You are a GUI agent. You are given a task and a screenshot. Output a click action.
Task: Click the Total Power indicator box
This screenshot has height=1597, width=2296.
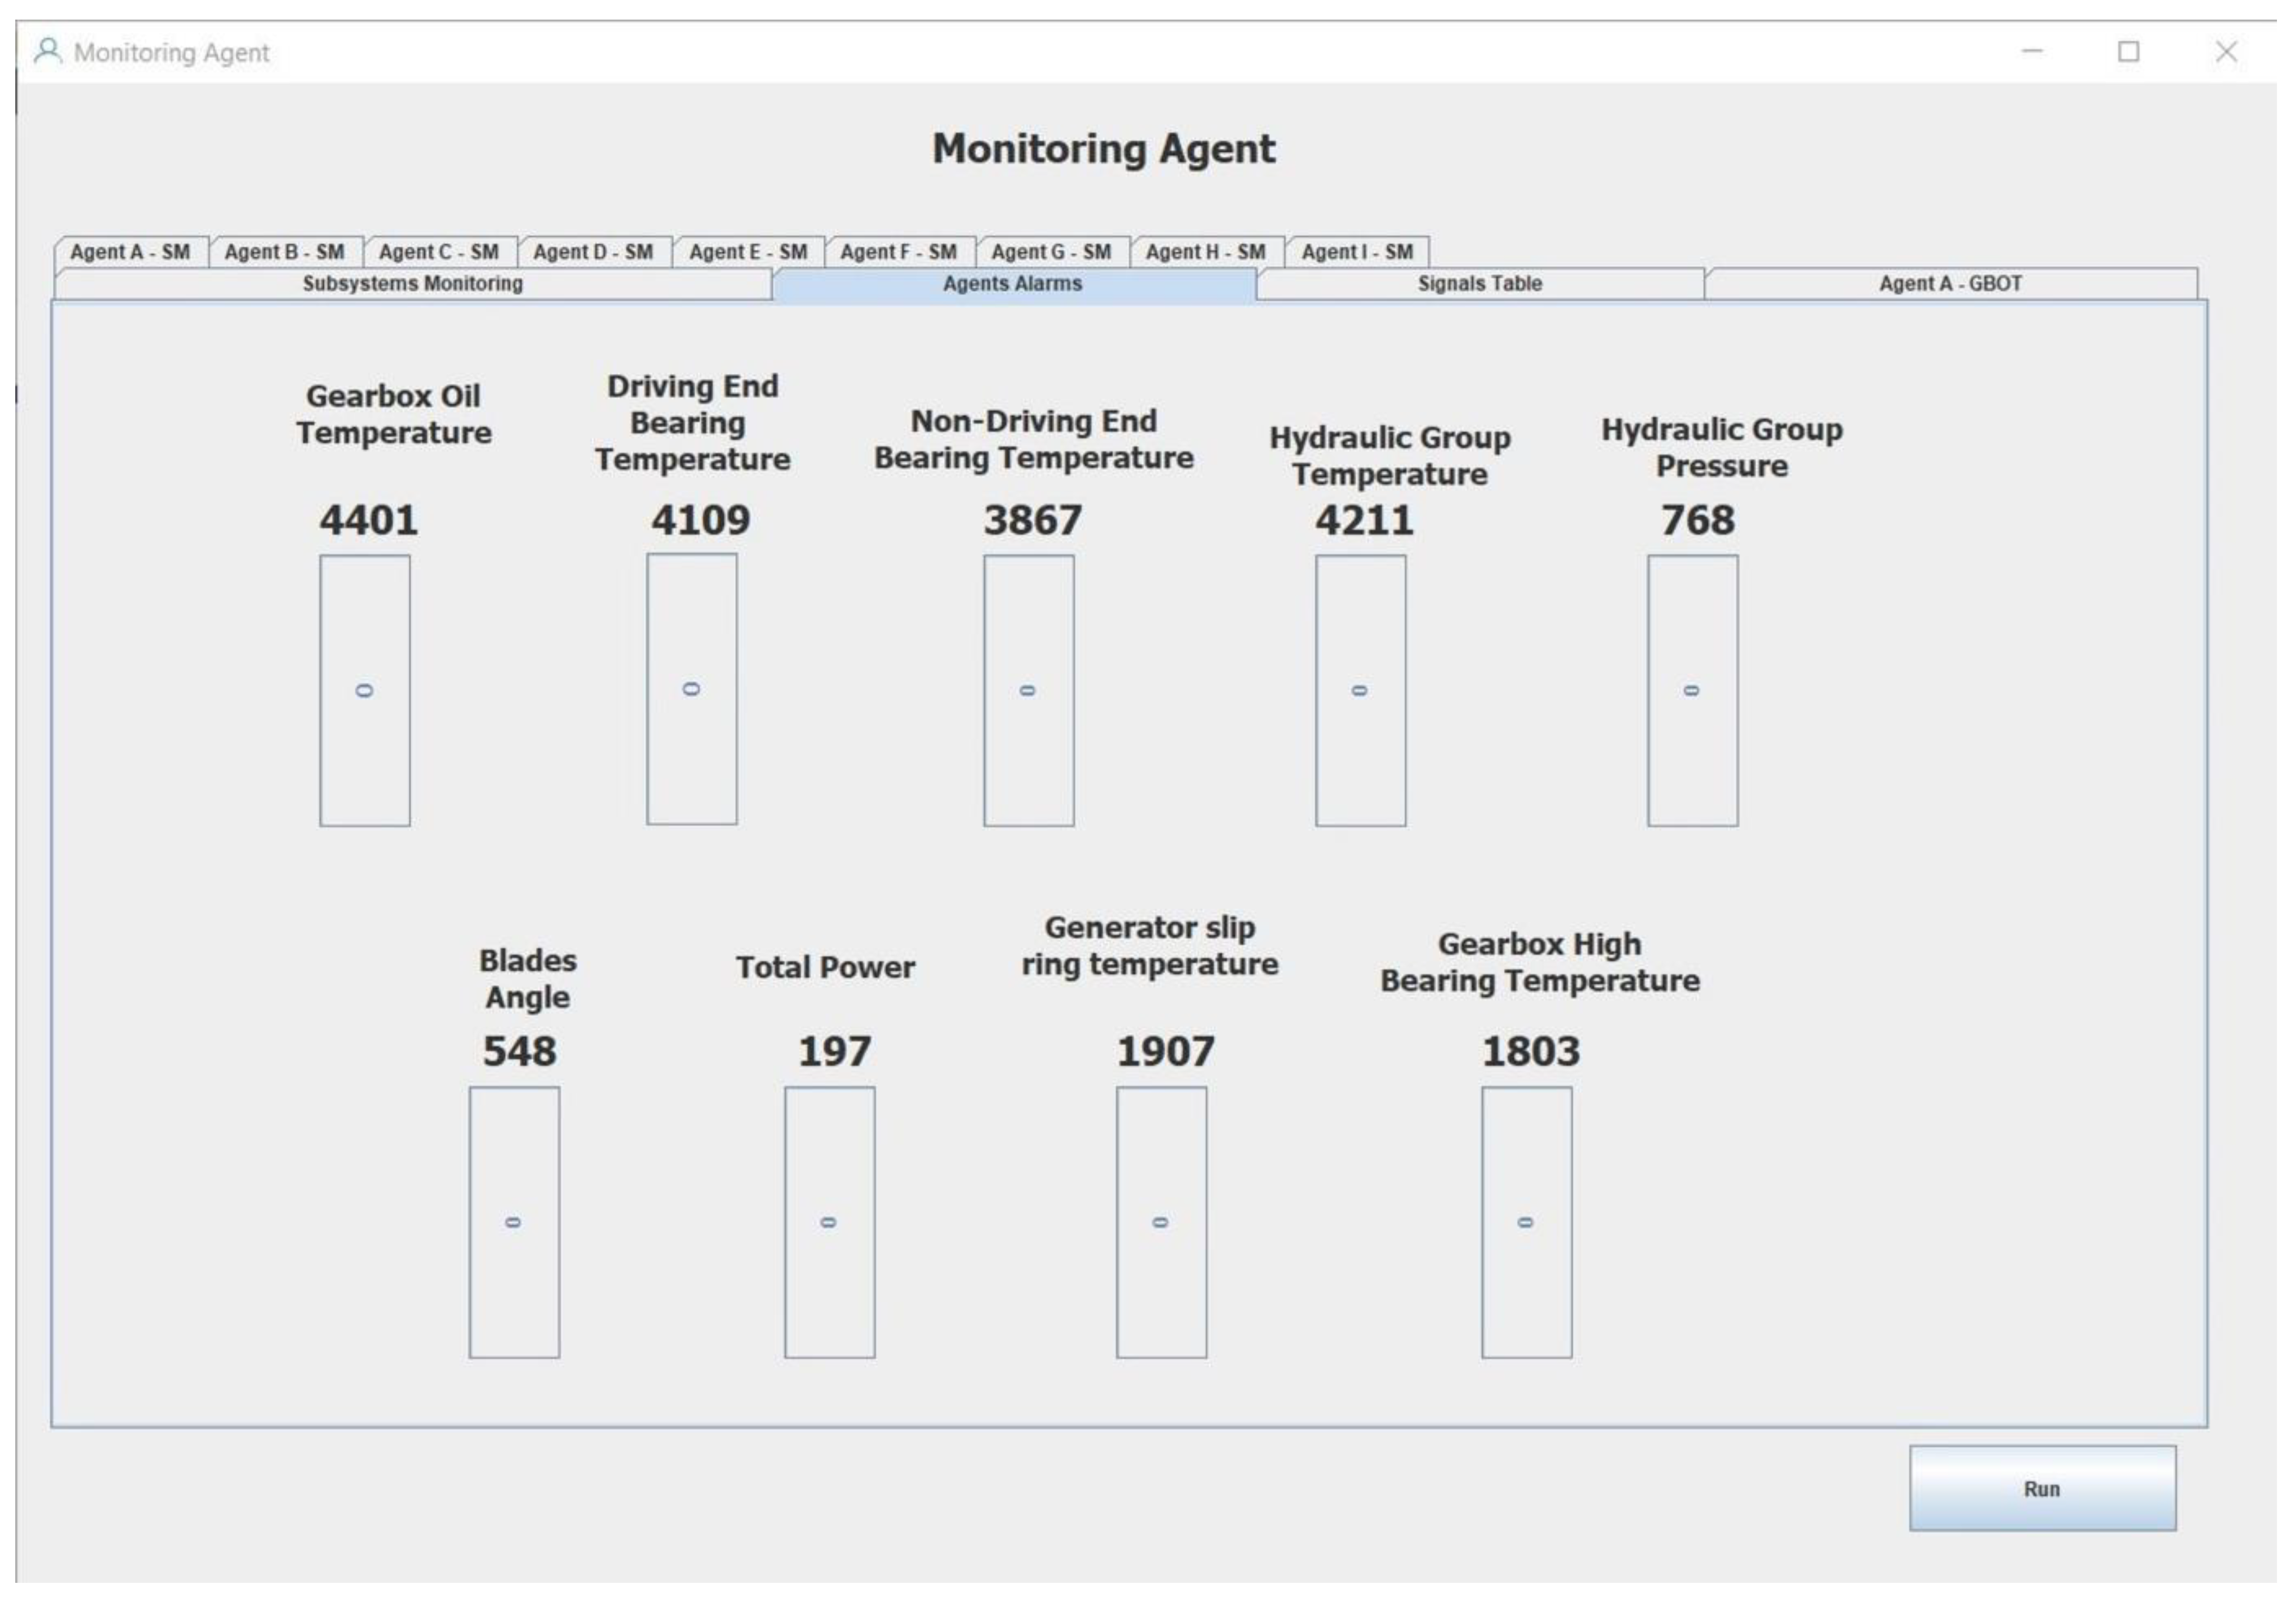point(830,1222)
